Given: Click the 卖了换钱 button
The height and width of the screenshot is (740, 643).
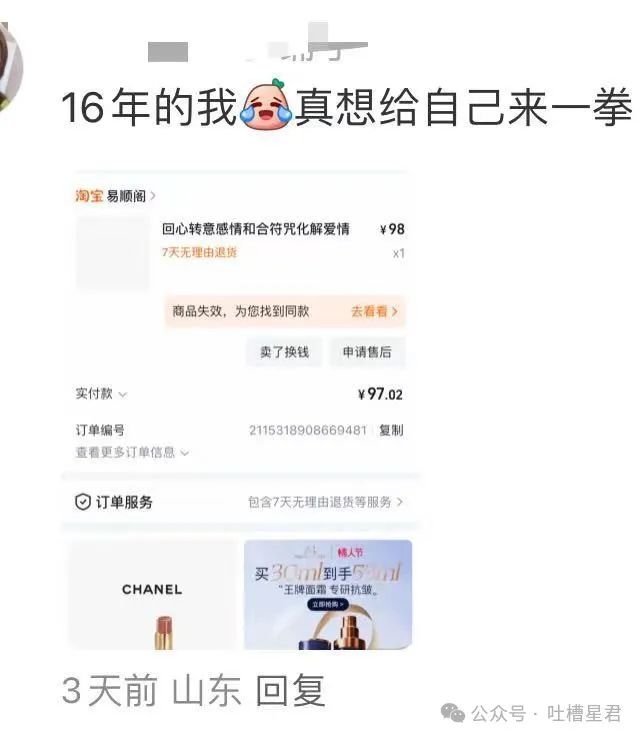Looking at the screenshot, I should pos(284,352).
